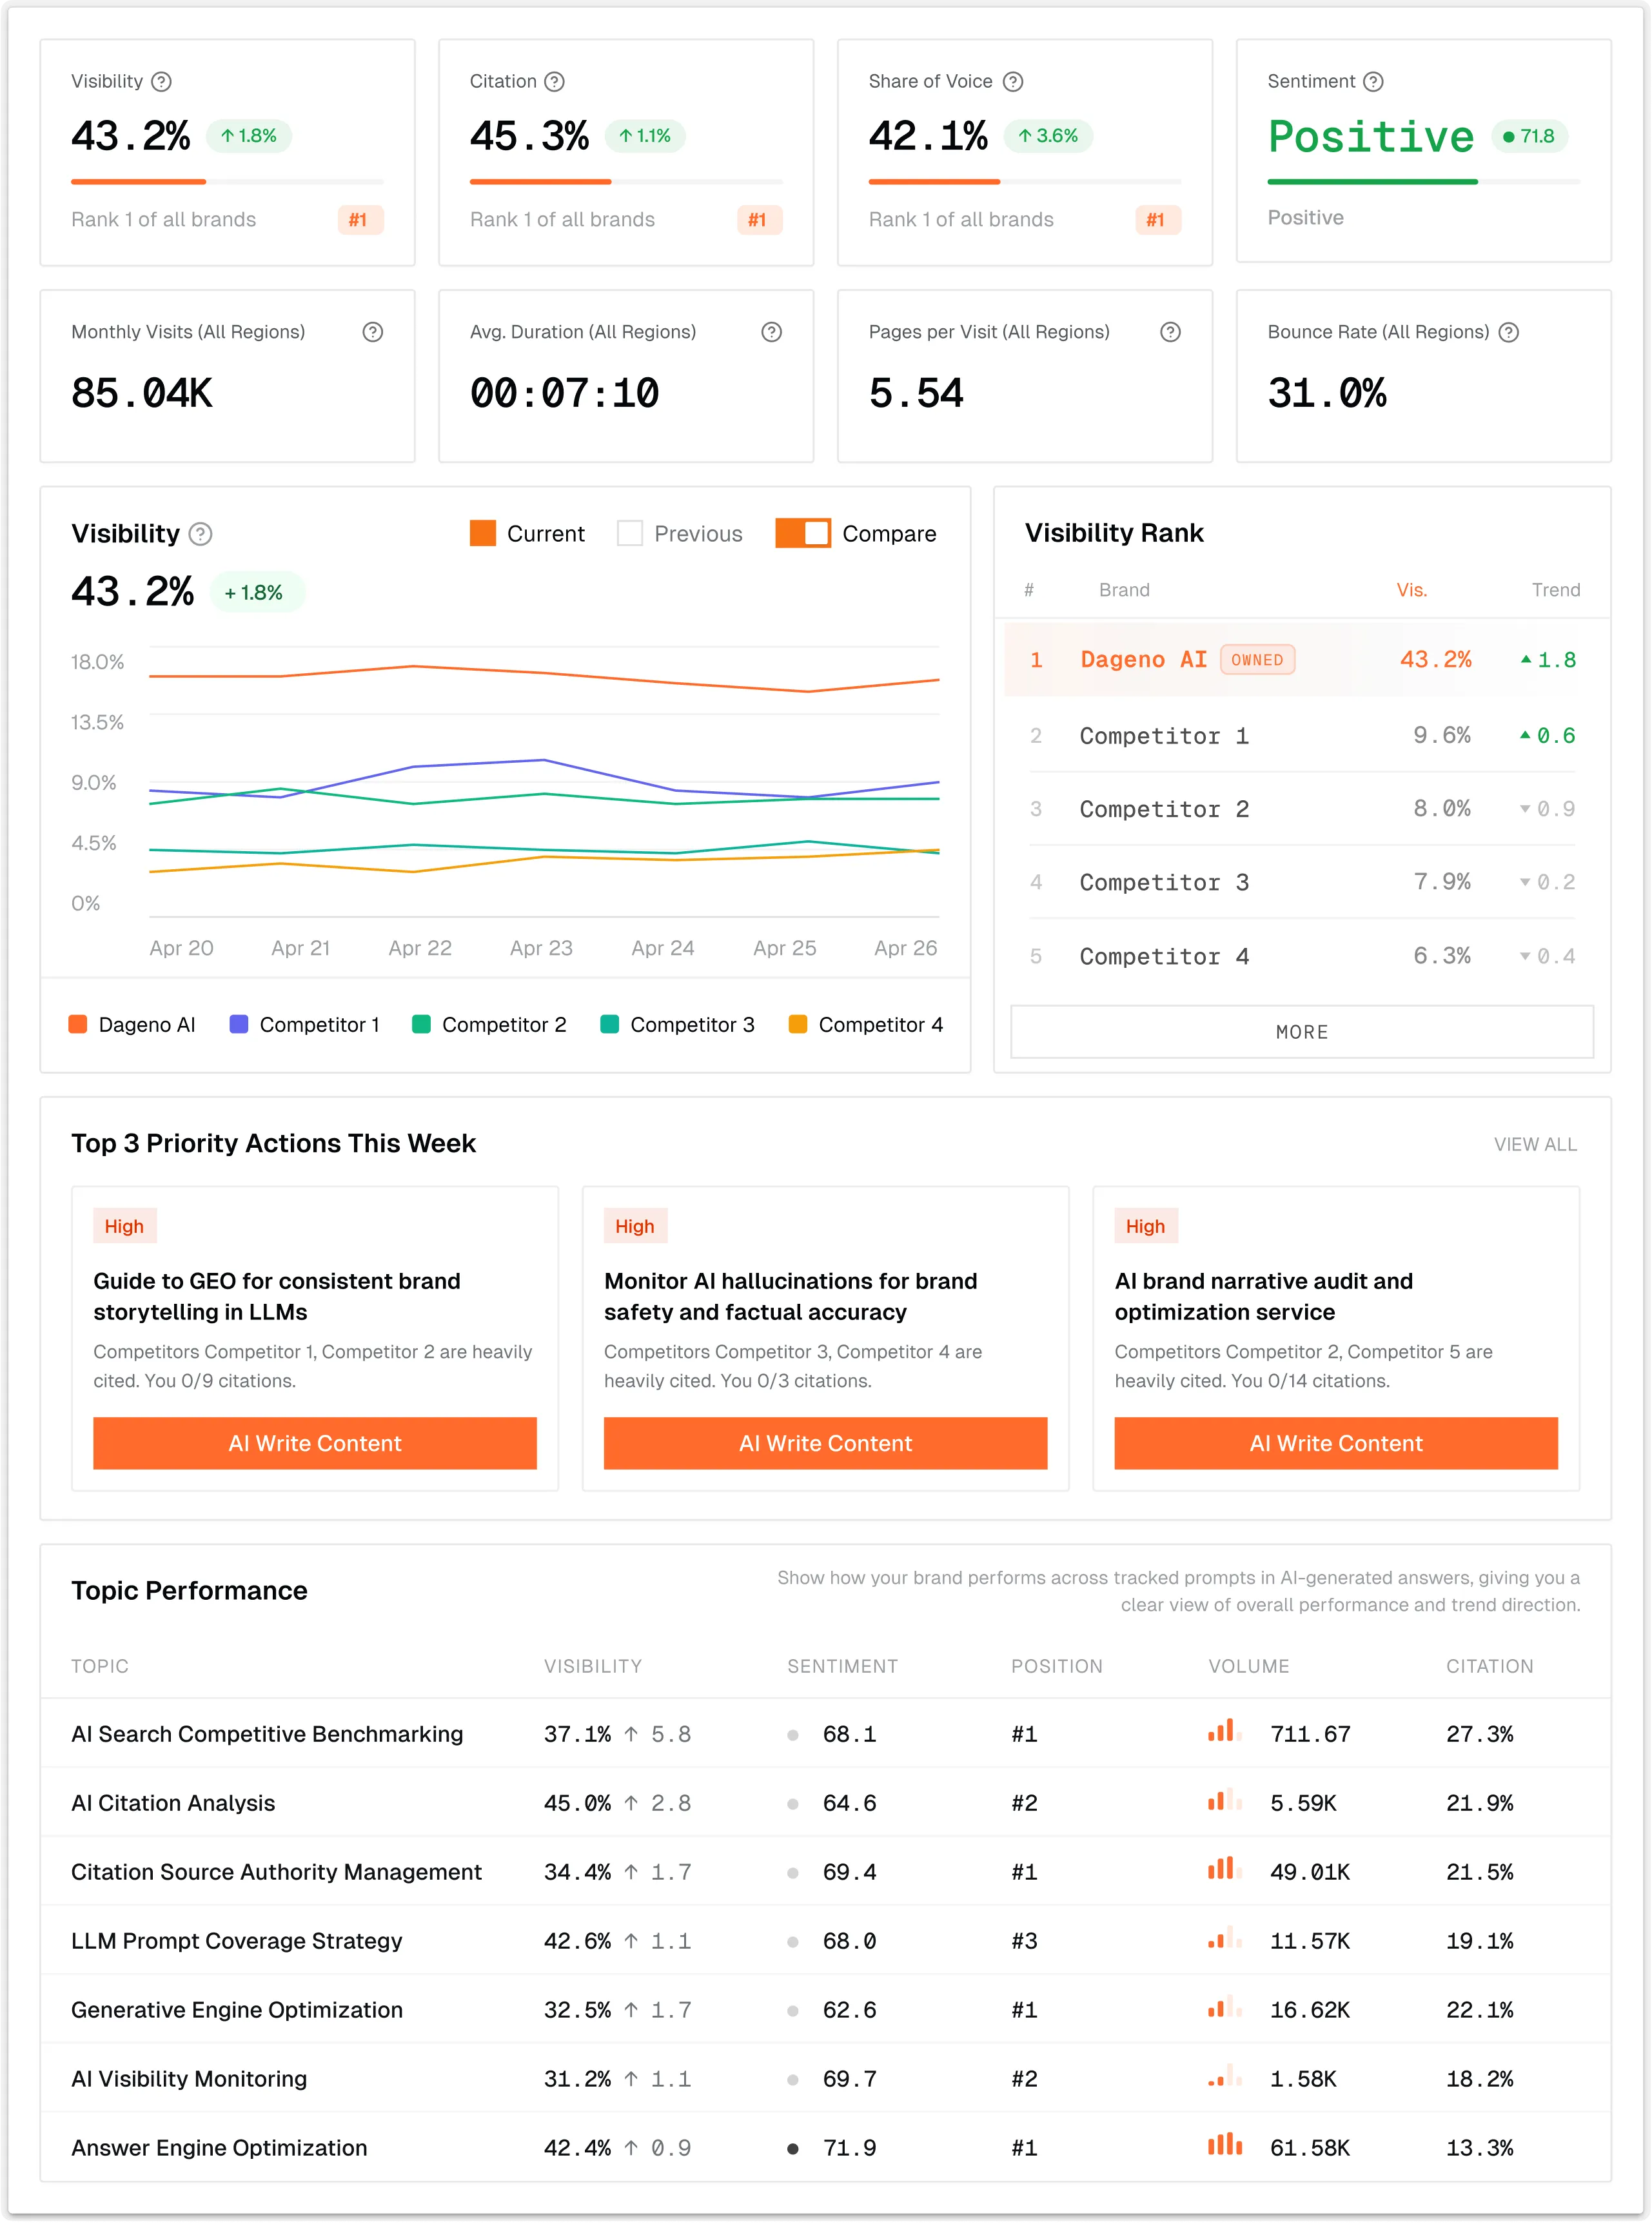Screen dimensions: 1652x2224
Task: Open VIEW ALL priority actions
Action: (x=1535, y=1144)
